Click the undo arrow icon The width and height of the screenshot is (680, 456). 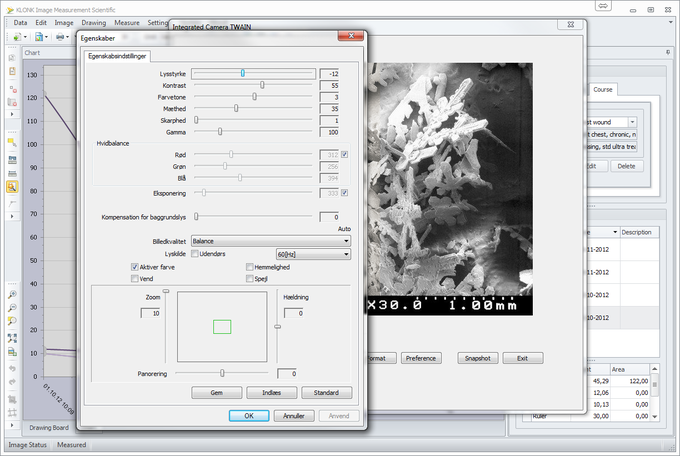[12, 368]
